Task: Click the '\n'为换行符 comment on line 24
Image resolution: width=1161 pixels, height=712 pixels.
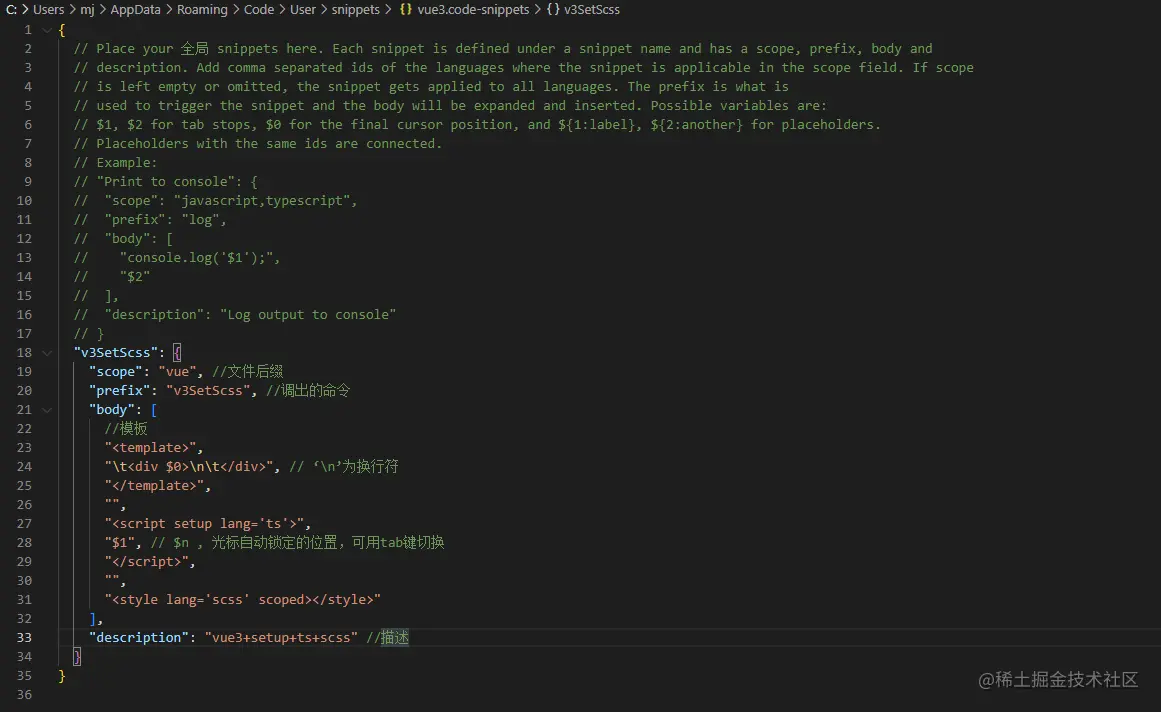Action: [344, 466]
